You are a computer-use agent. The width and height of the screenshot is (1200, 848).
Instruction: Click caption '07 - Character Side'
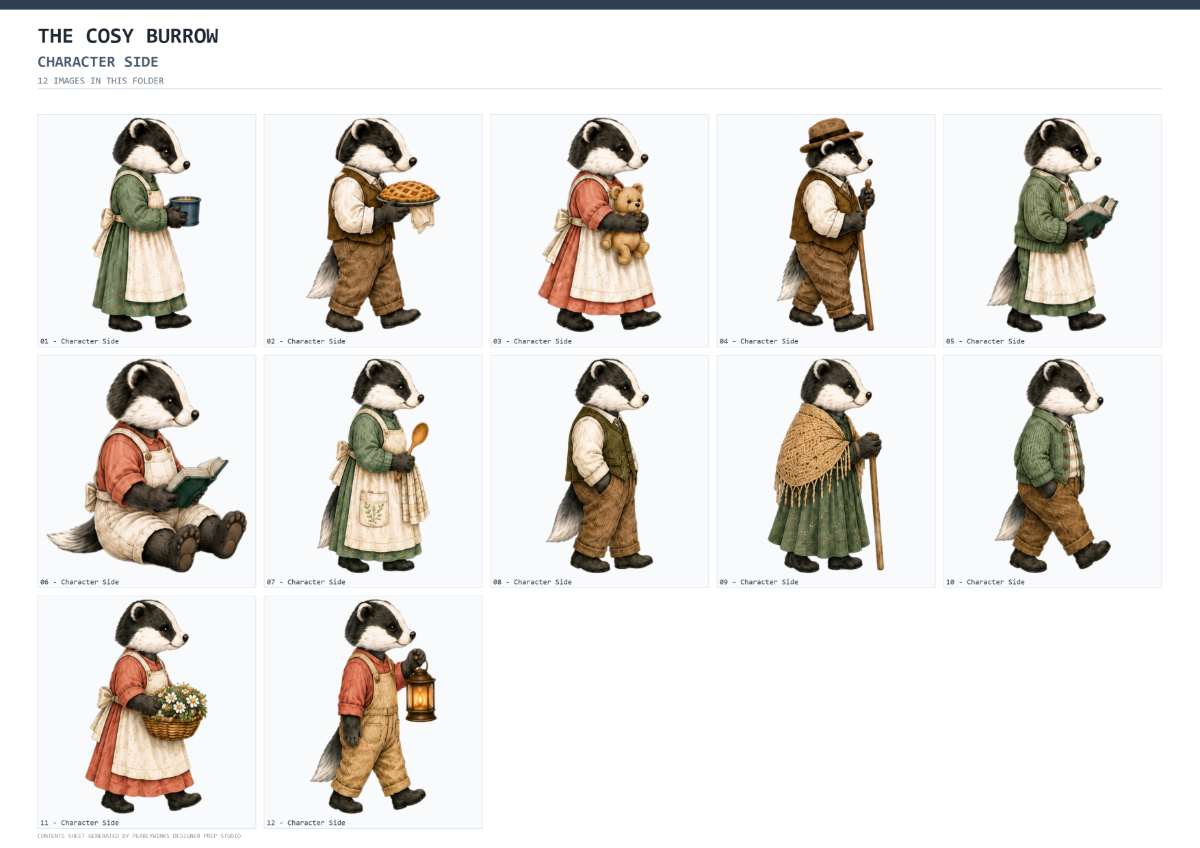306,582
